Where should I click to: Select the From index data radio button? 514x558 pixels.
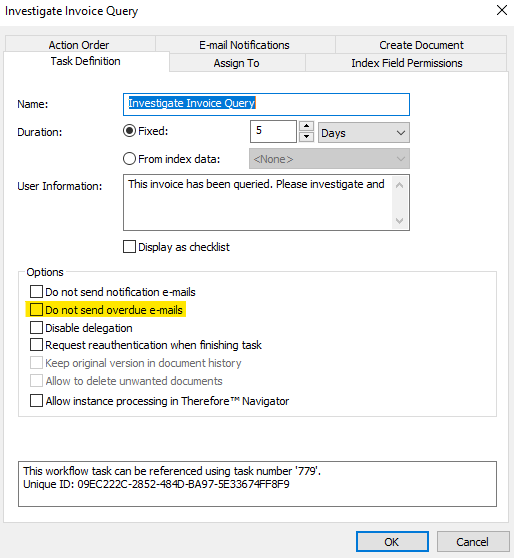click(x=129, y=158)
